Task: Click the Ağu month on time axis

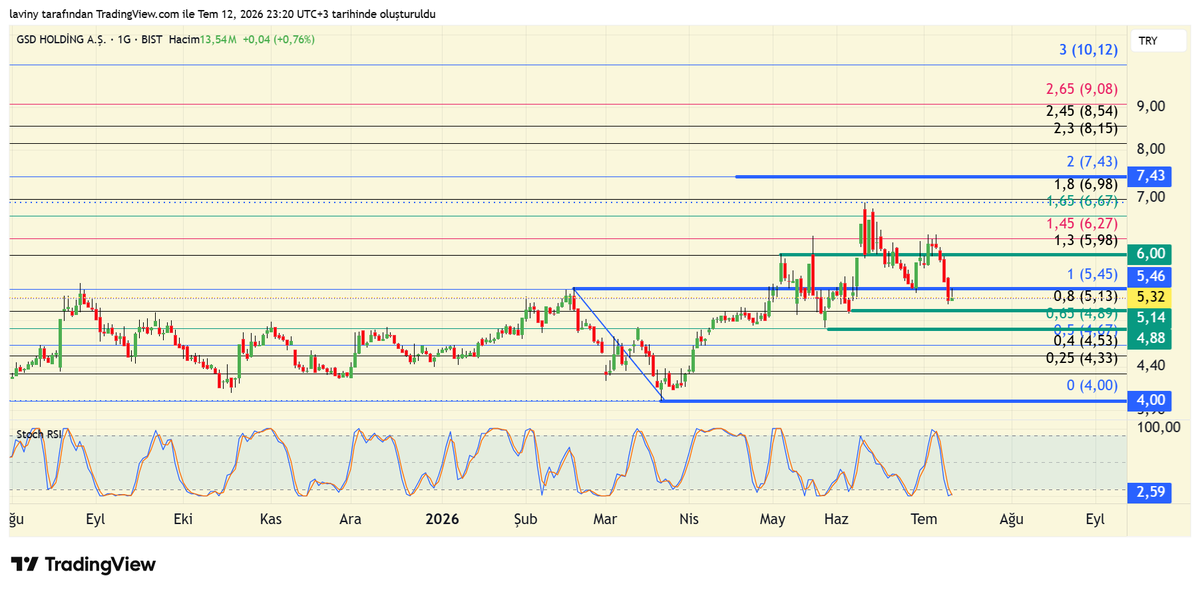Action: pos(1013,519)
